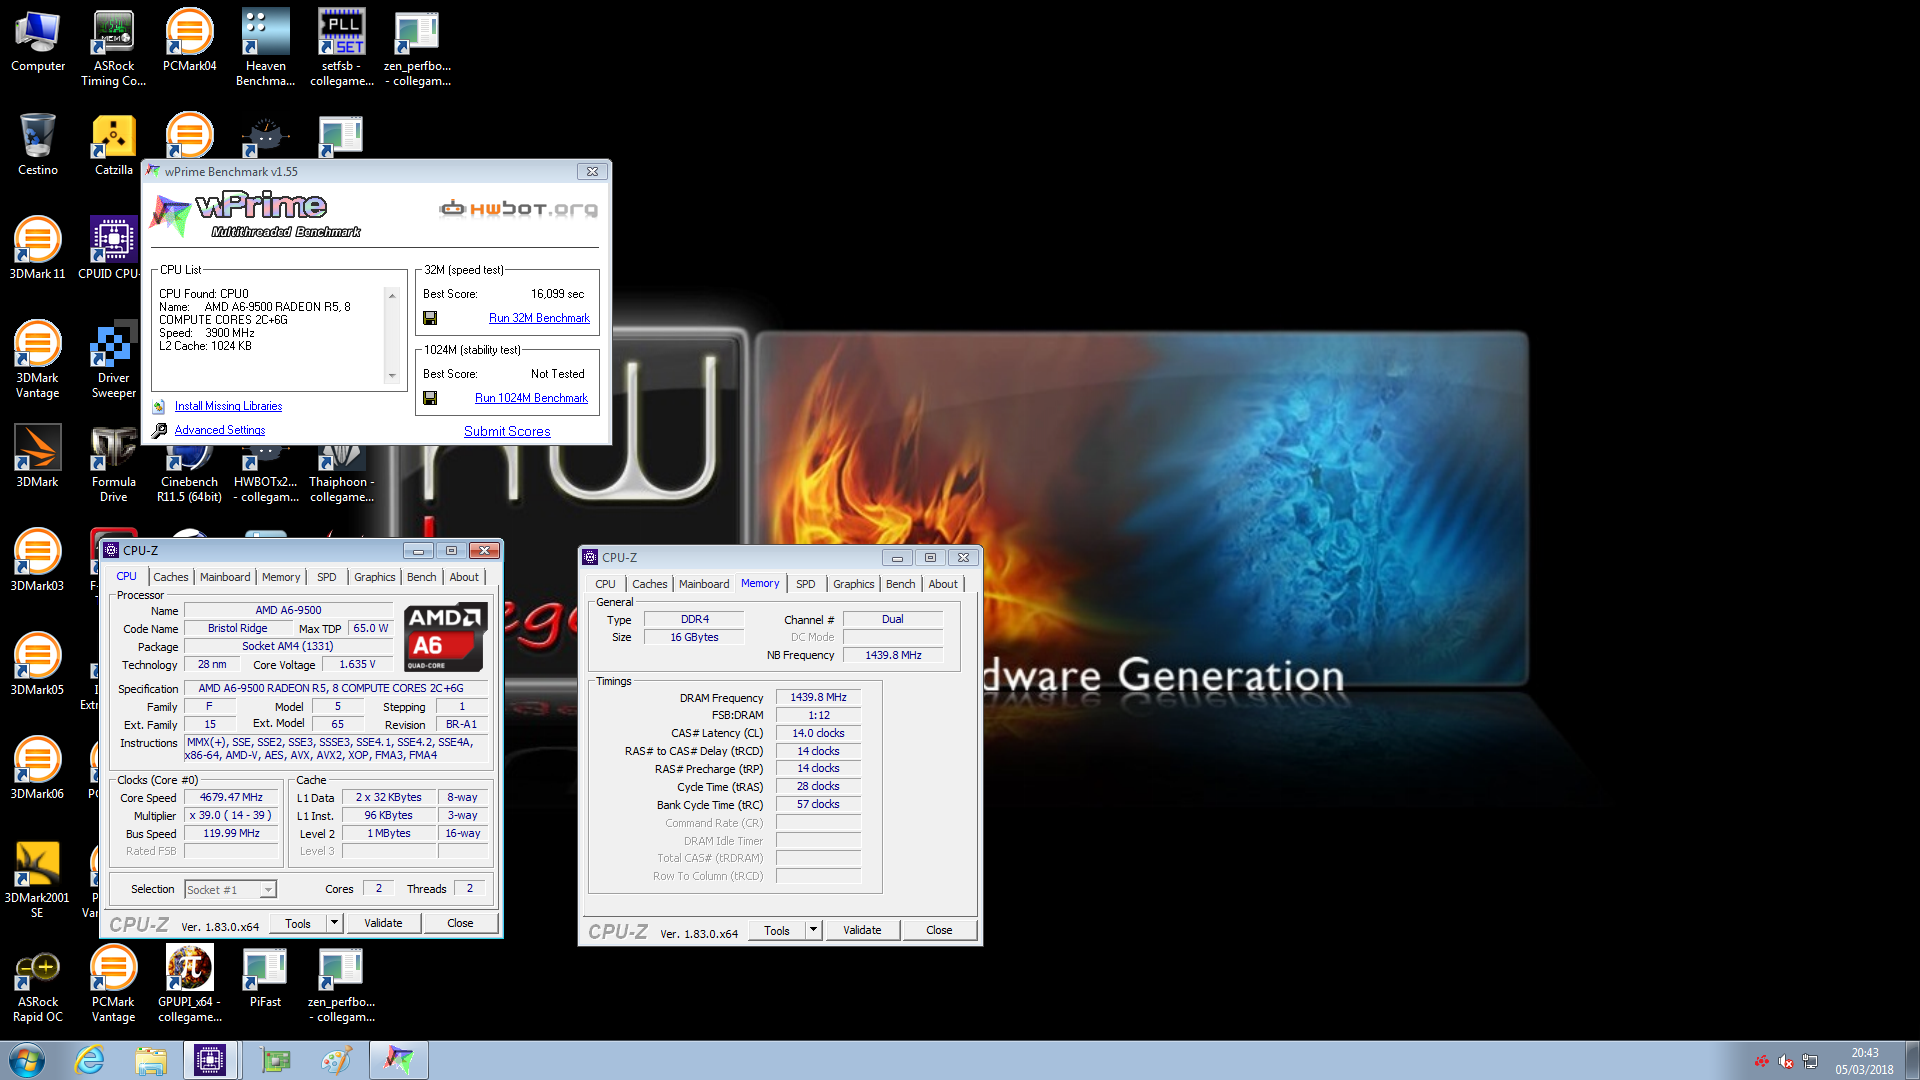Launch 3DMark 11 shortcut

[38, 249]
